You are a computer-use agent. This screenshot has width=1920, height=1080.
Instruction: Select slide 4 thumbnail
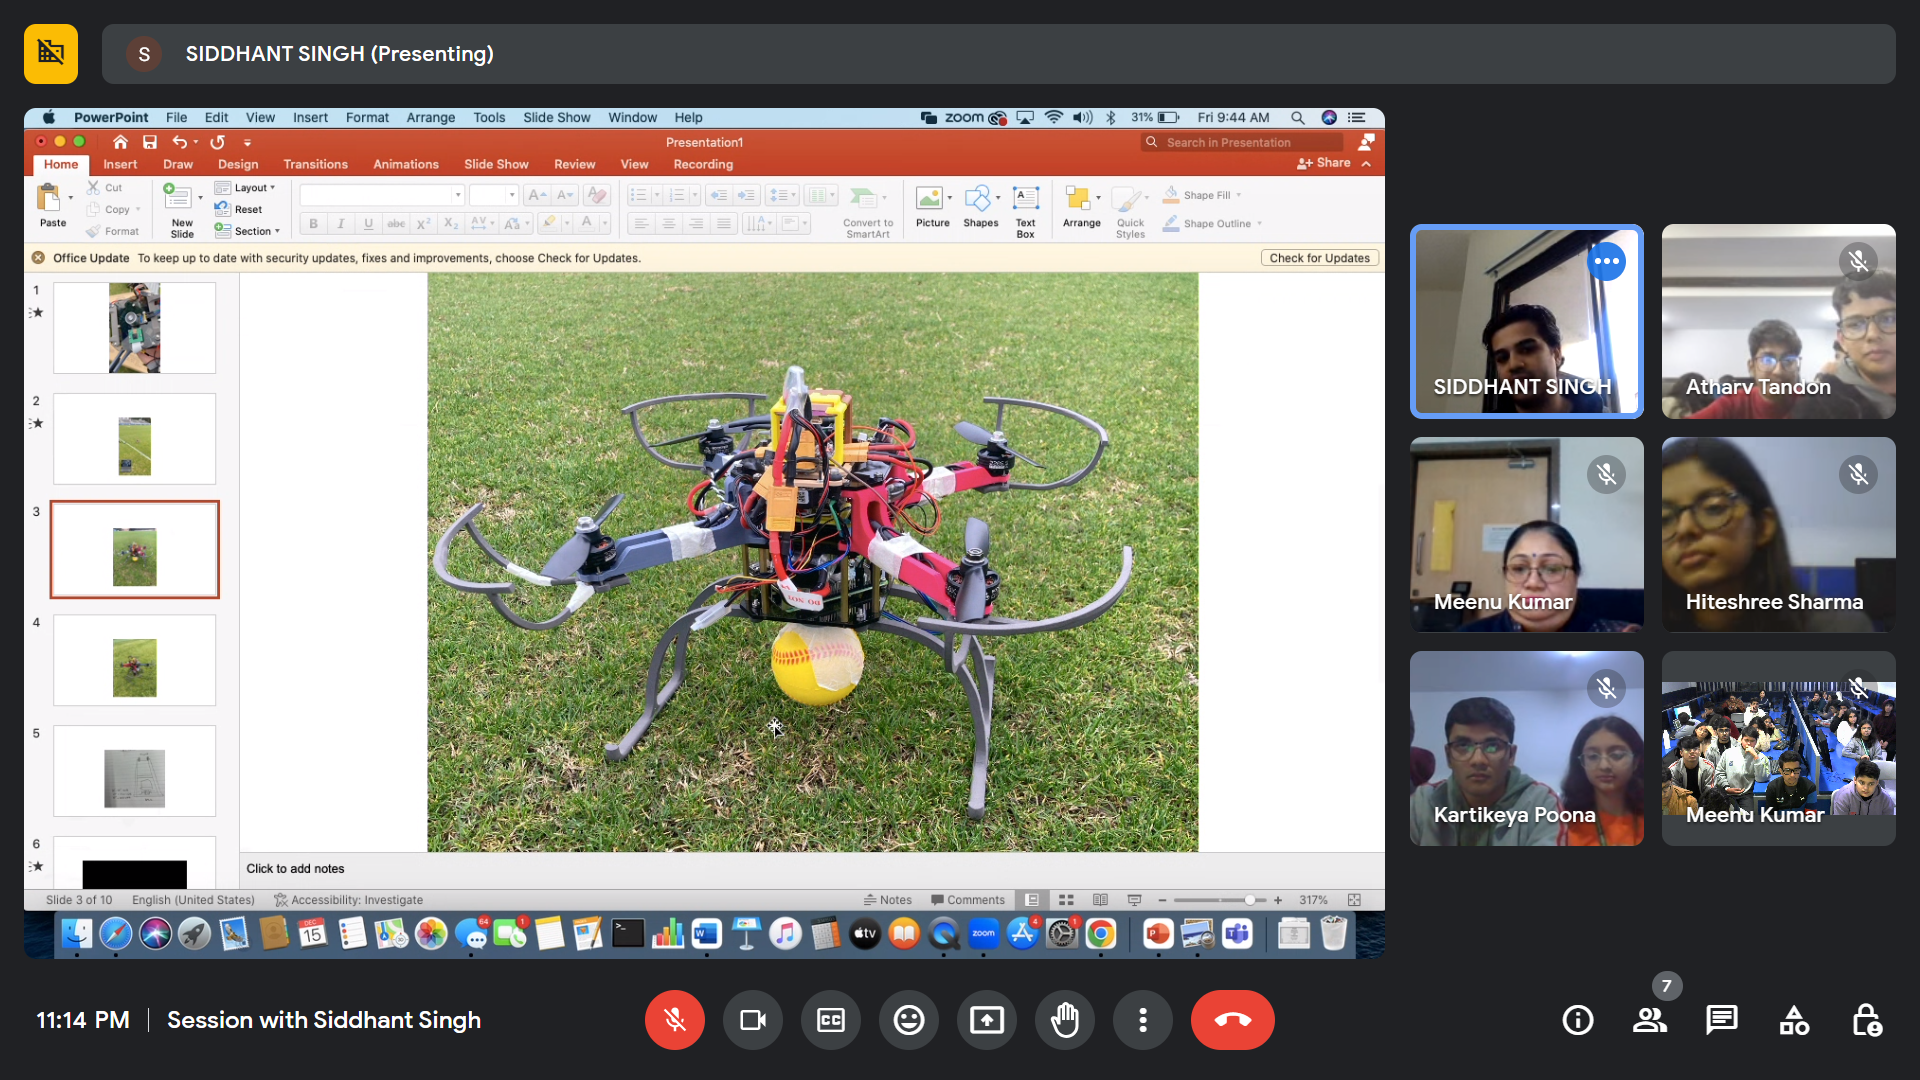point(134,661)
